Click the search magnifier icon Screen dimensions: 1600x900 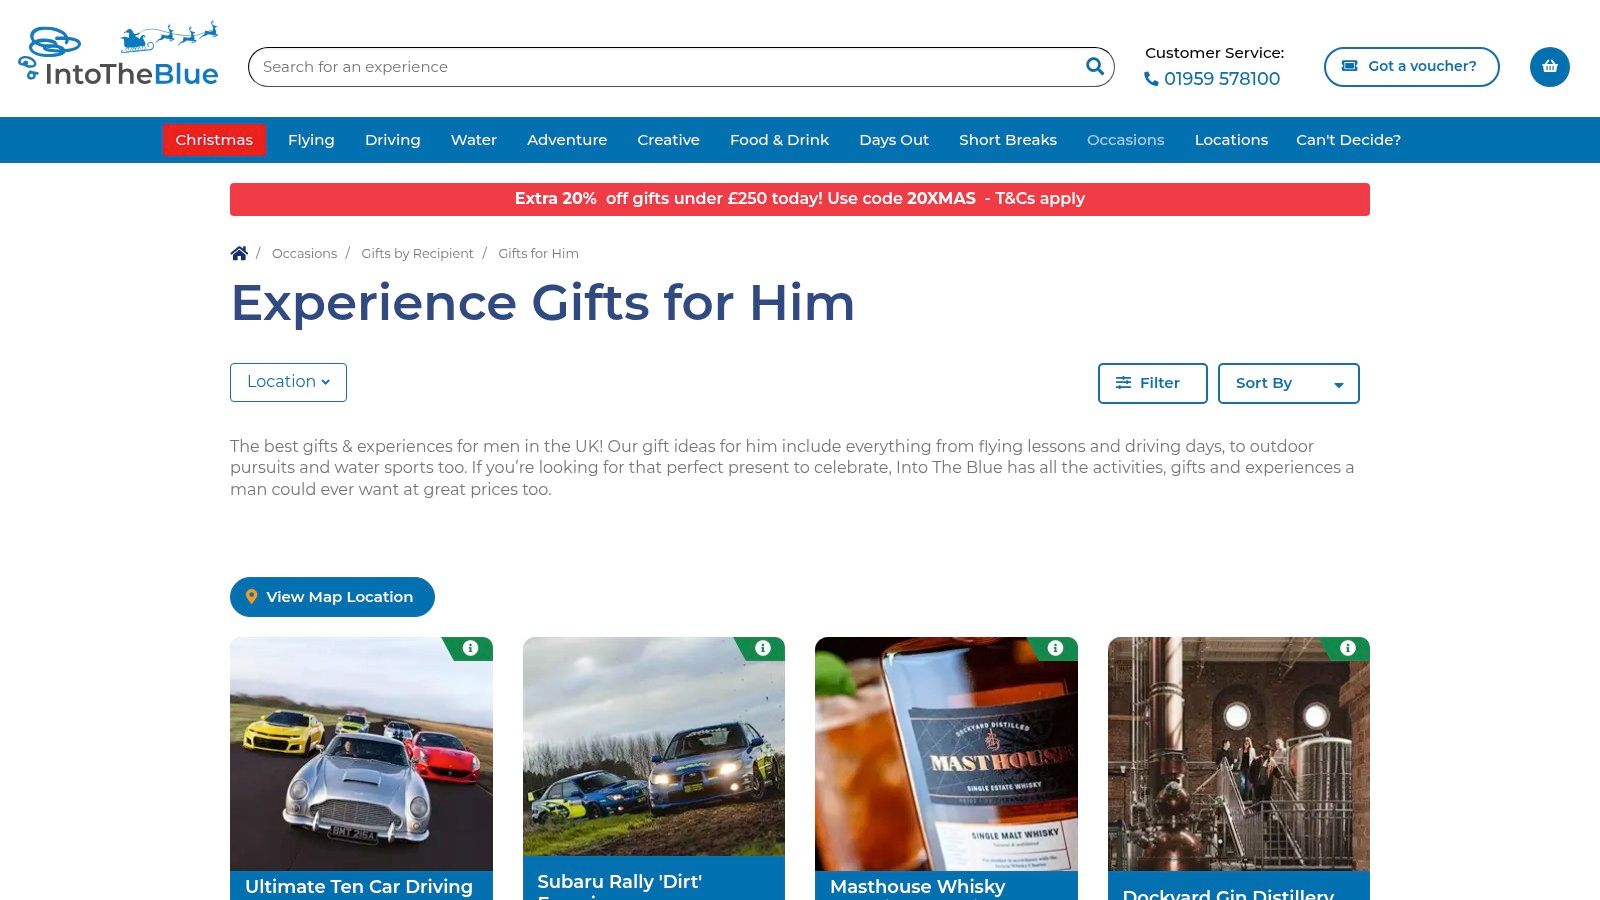coord(1095,67)
